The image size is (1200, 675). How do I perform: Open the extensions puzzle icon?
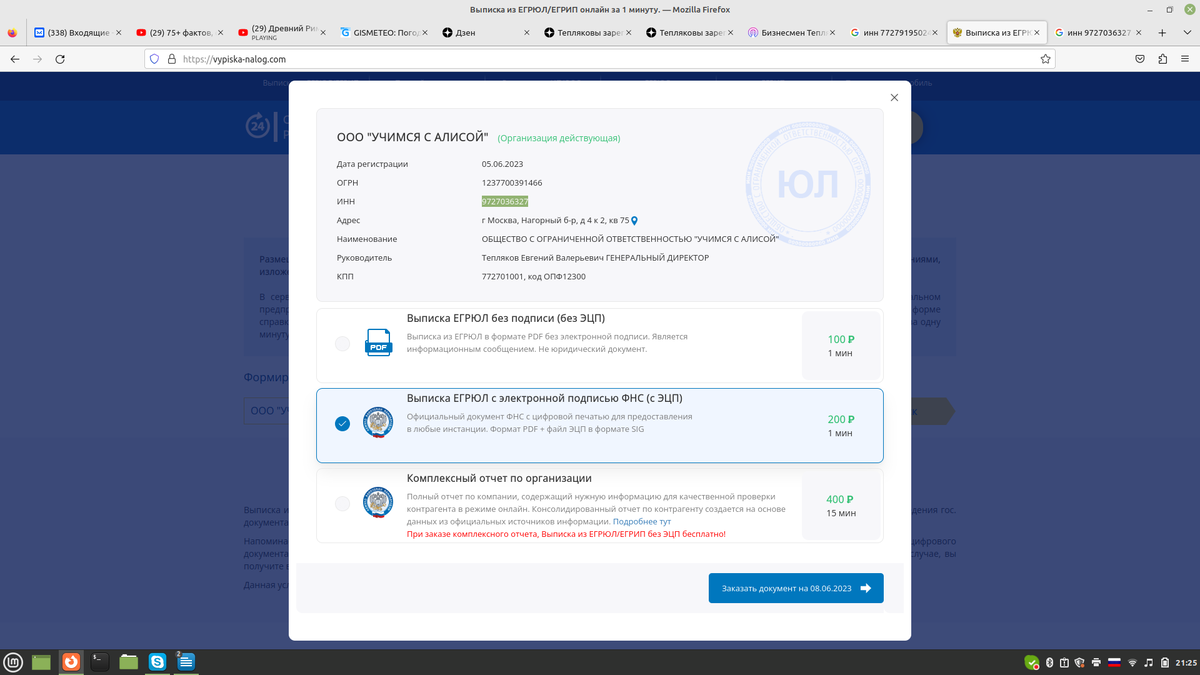[x=1163, y=59]
